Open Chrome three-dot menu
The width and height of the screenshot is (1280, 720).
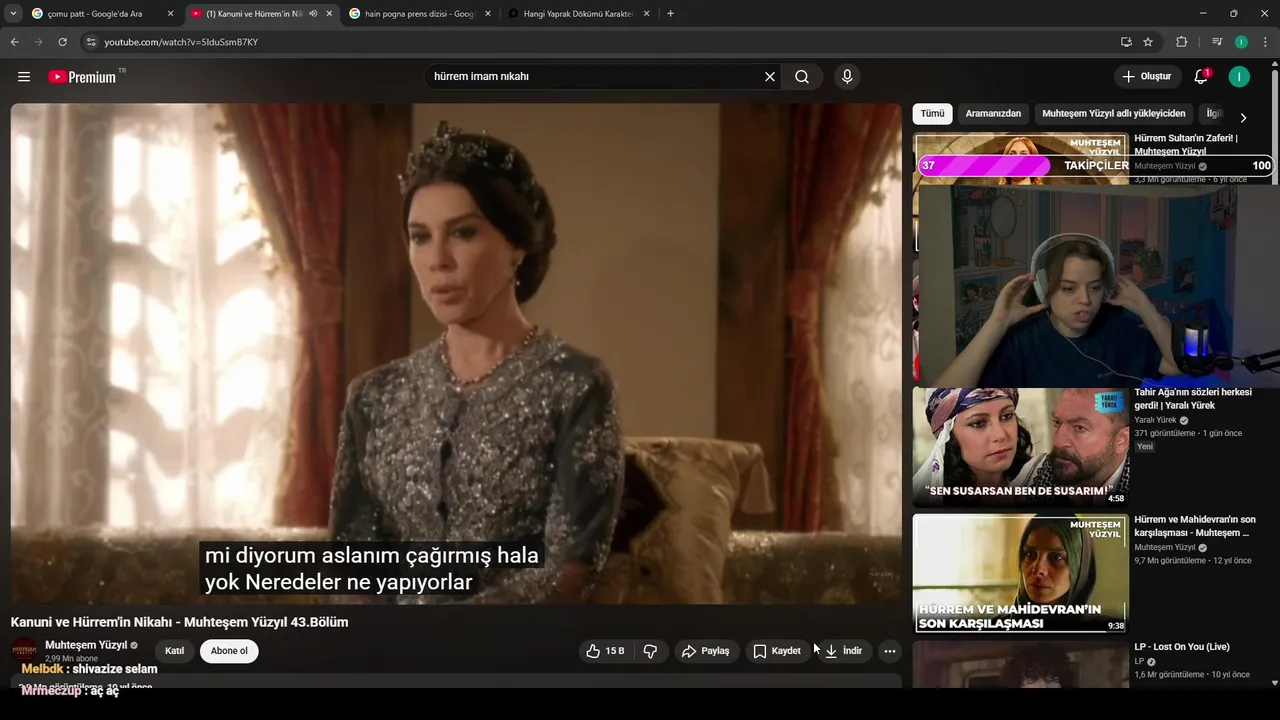(1266, 42)
